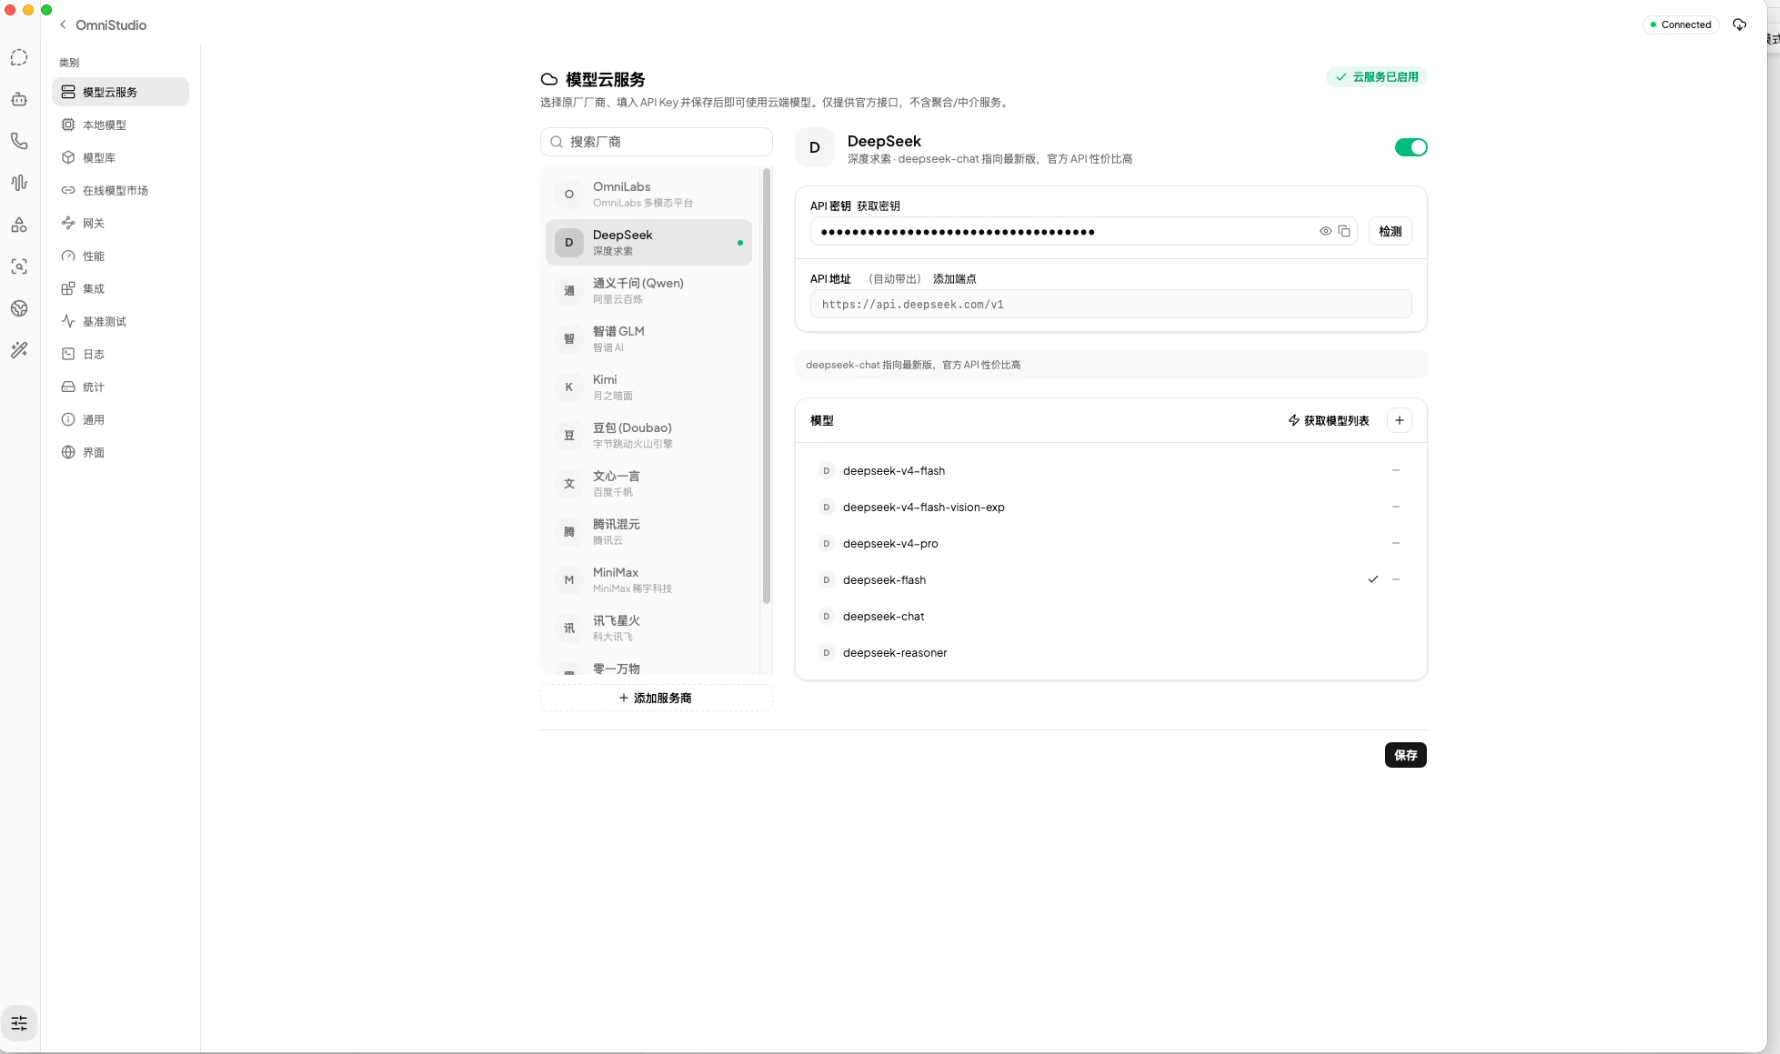Click the deepseek-chat model name
1780x1054 pixels.
[x=883, y=616]
